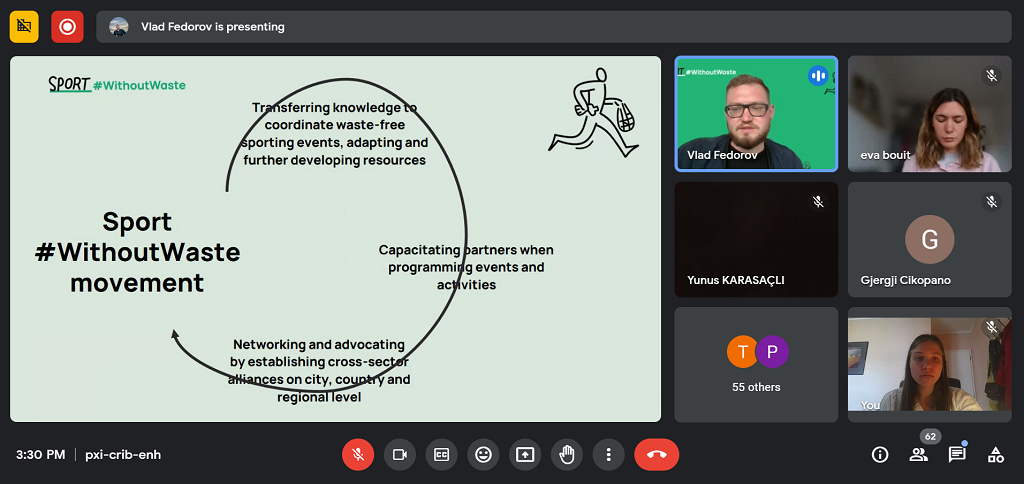Raise your hand in the meeting
Screen dimensions: 1024x484
click(567, 455)
